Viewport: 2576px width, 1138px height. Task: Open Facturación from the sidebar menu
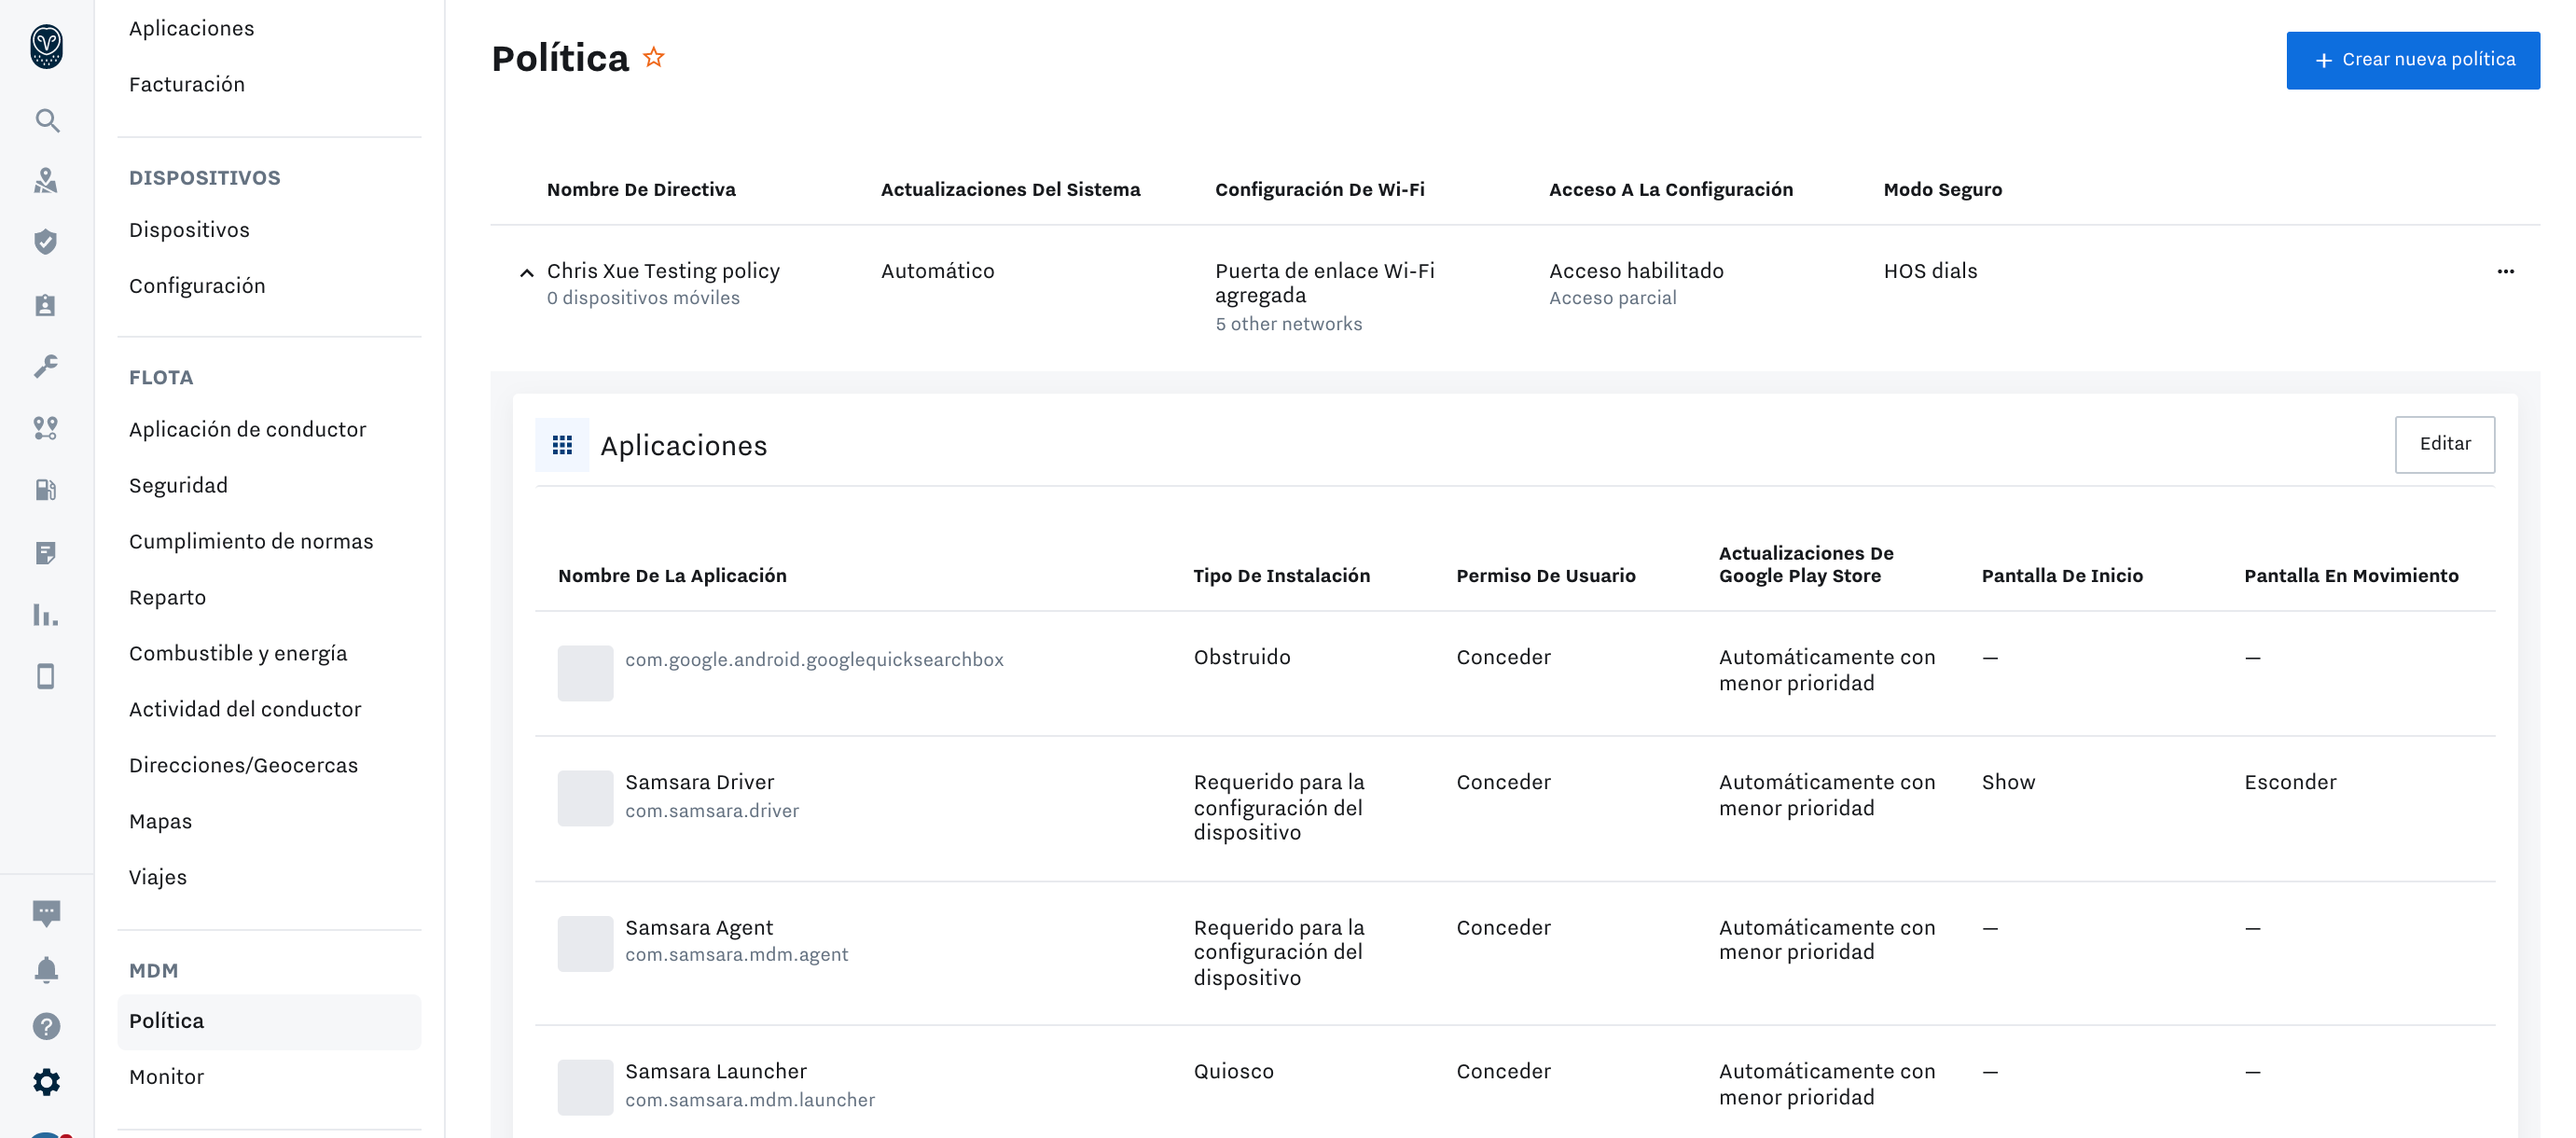click(187, 84)
